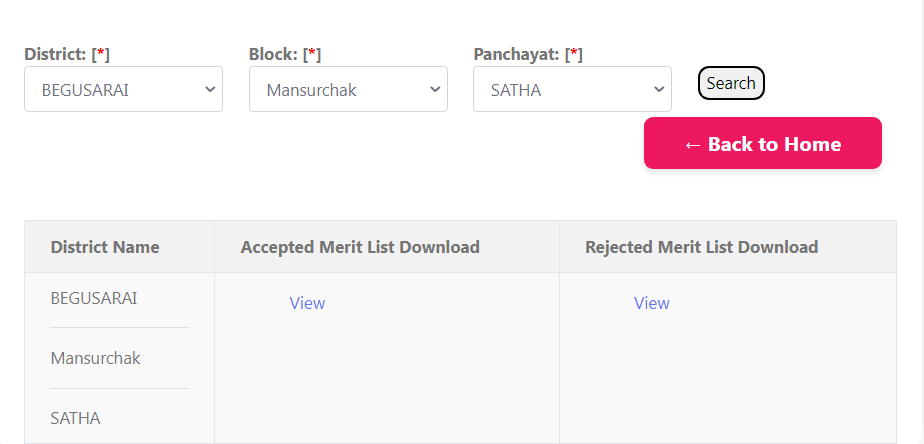Click the Search button
Screen dimensions: 924x444
coord(731,84)
